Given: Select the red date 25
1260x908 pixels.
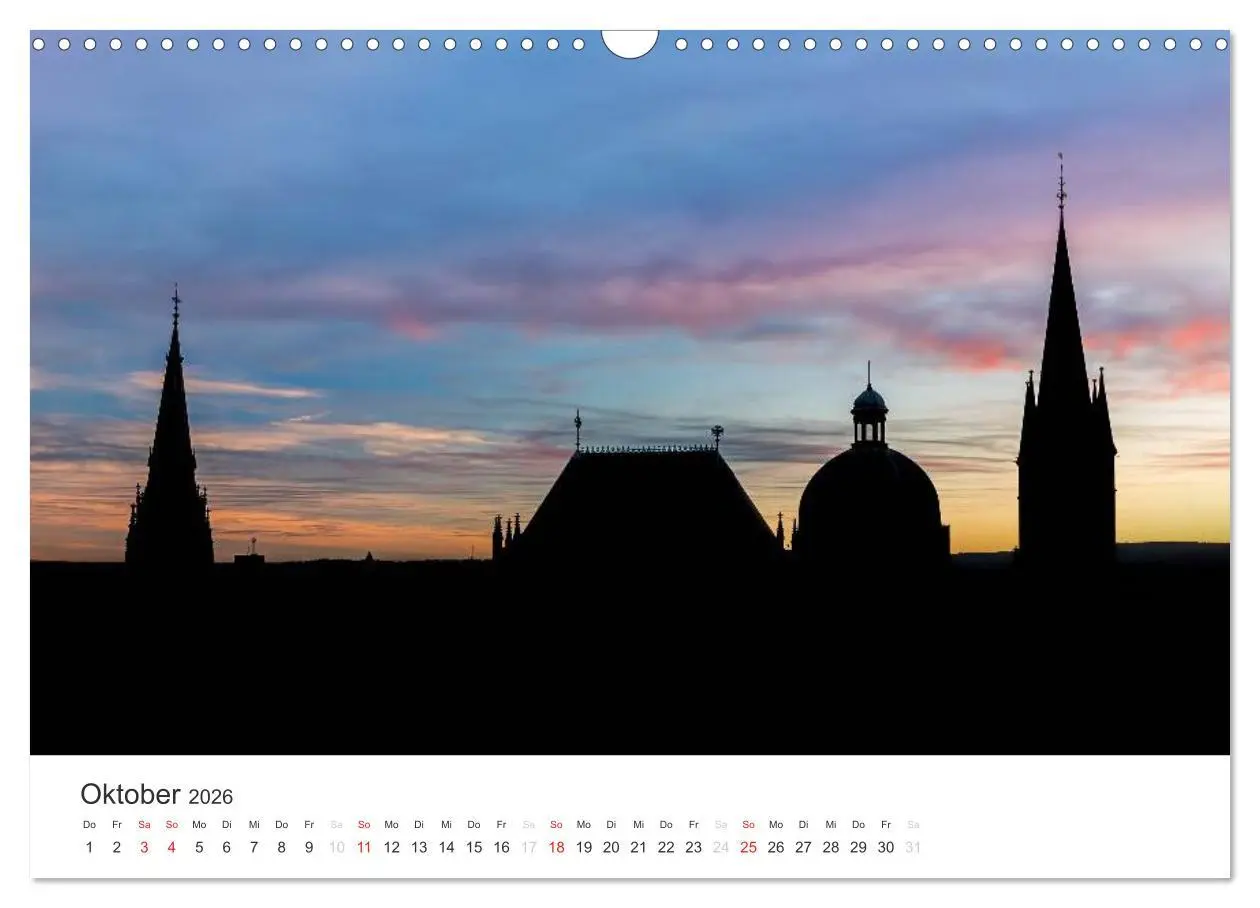Looking at the screenshot, I should pyautogui.click(x=747, y=846).
